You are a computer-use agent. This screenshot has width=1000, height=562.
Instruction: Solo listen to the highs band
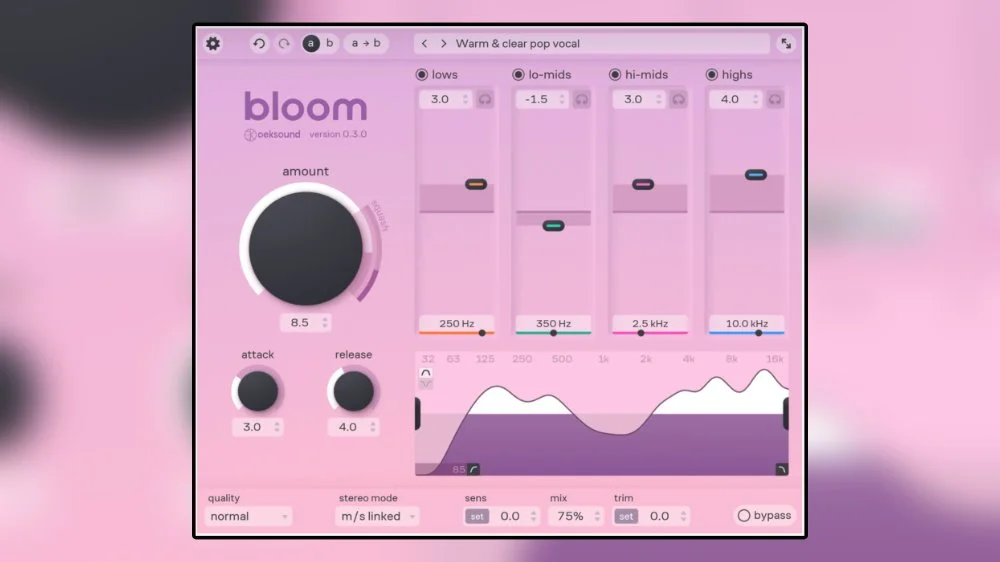(775, 100)
